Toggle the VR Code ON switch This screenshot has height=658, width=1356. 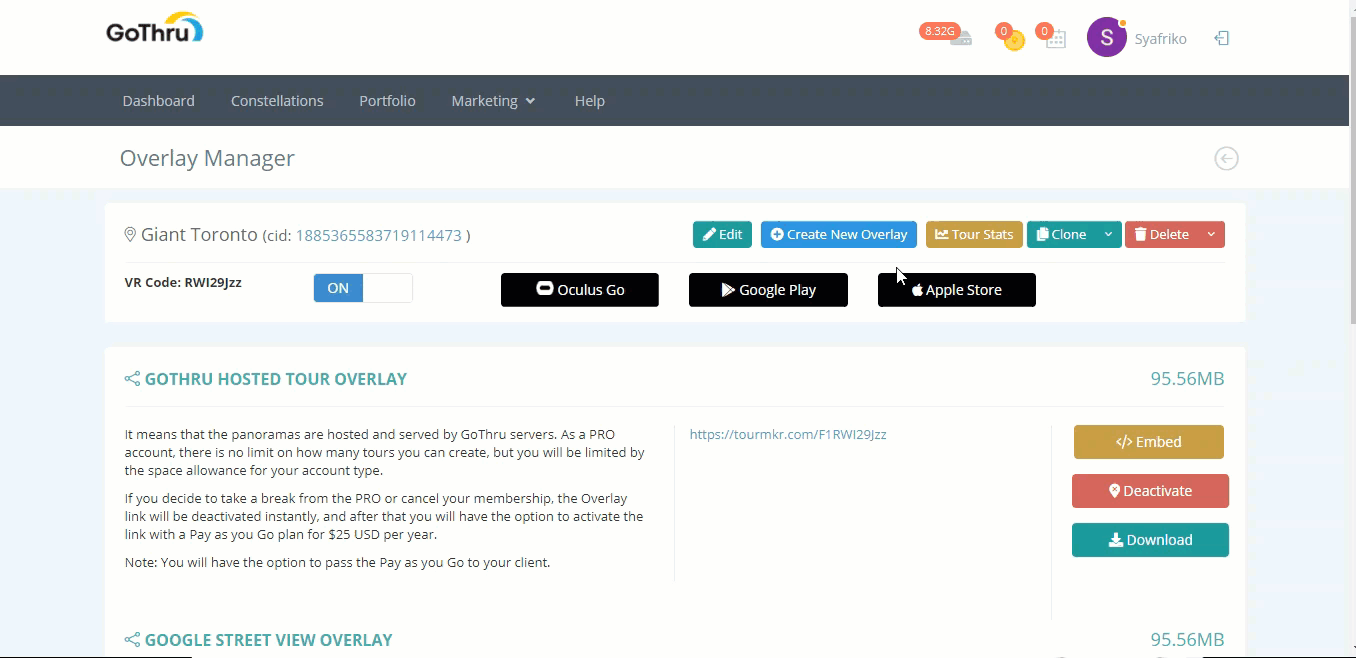[362, 288]
